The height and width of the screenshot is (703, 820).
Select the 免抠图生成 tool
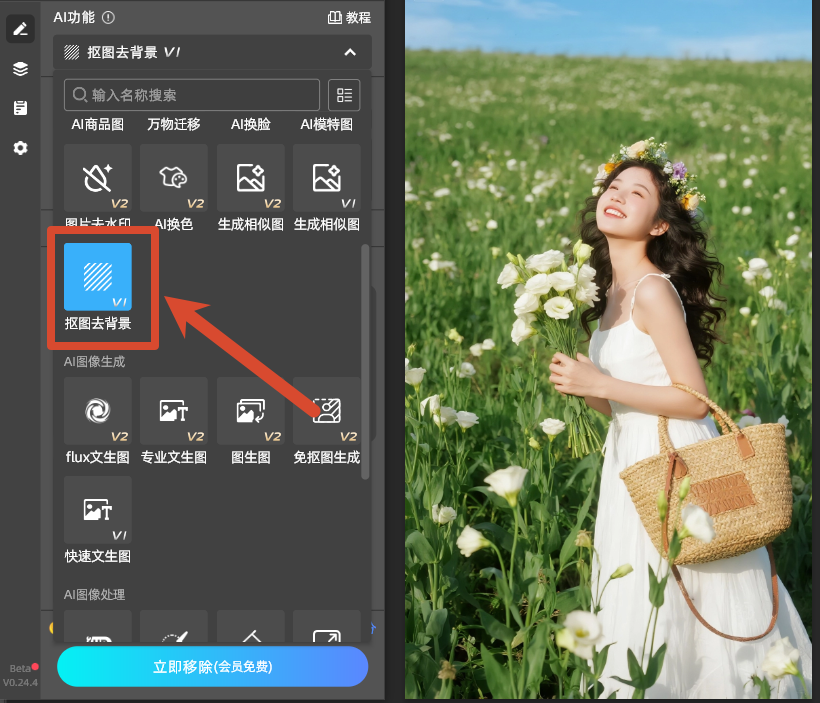[x=327, y=411]
